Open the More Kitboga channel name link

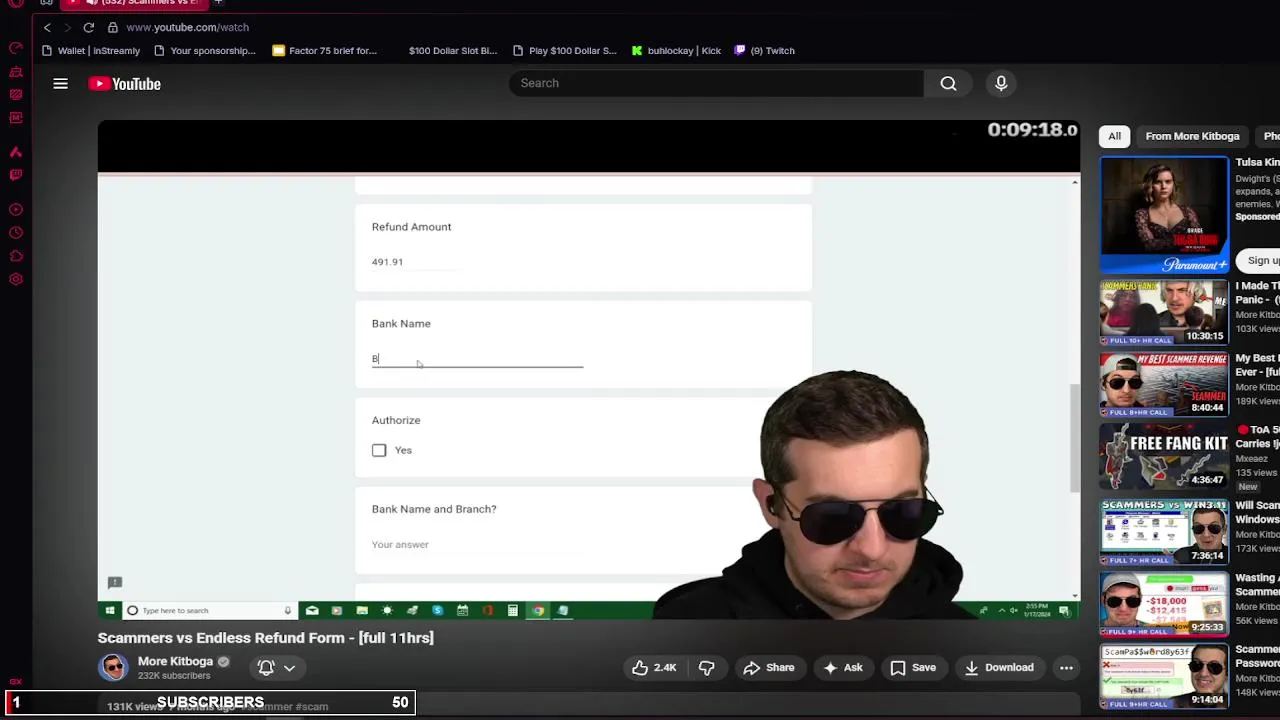[175, 661]
